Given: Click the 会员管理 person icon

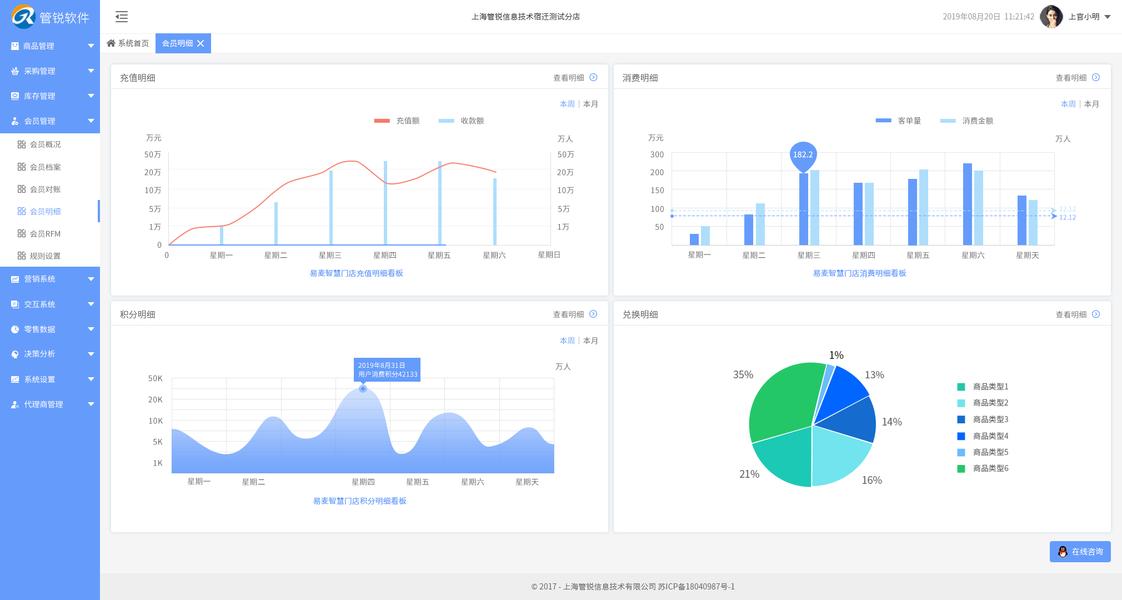Looking at the screenshot, I should pos(15,121).
